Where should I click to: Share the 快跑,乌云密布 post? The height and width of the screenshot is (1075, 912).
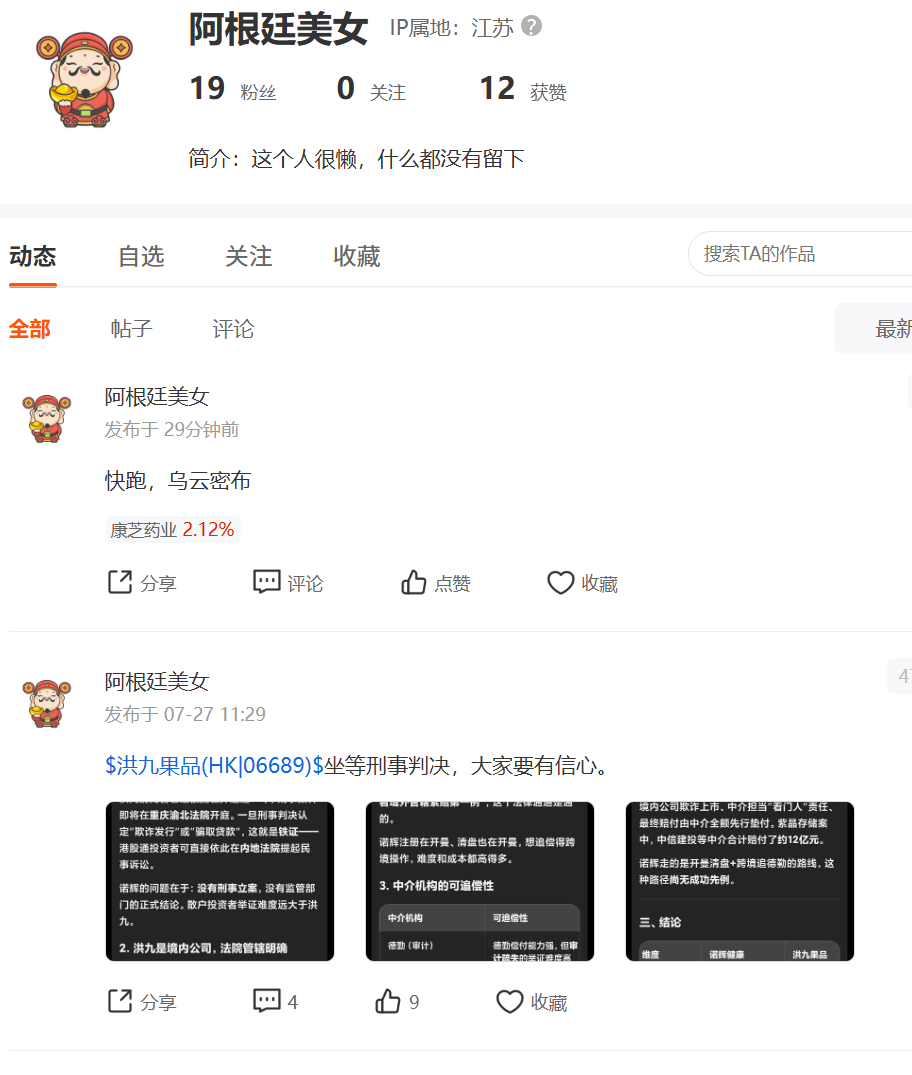[142, 583]
